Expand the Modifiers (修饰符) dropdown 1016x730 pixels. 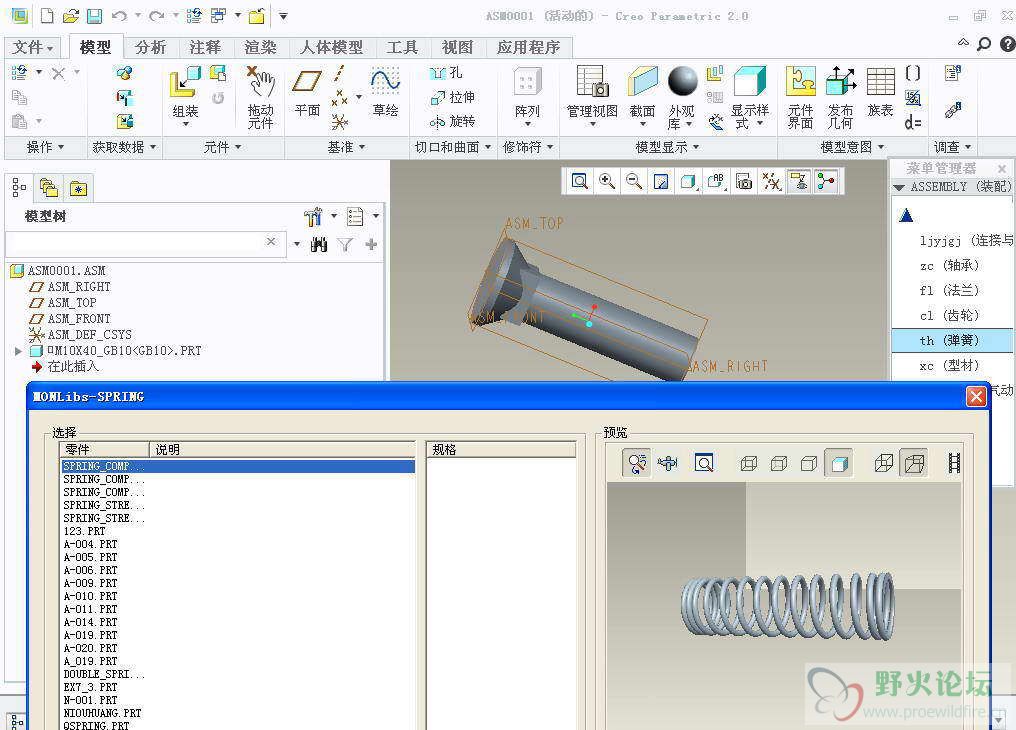point(527,148)
